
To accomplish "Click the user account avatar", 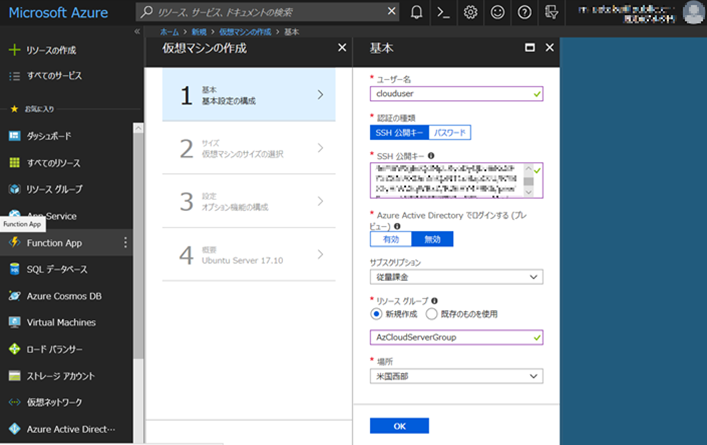I will click(694, 12).
